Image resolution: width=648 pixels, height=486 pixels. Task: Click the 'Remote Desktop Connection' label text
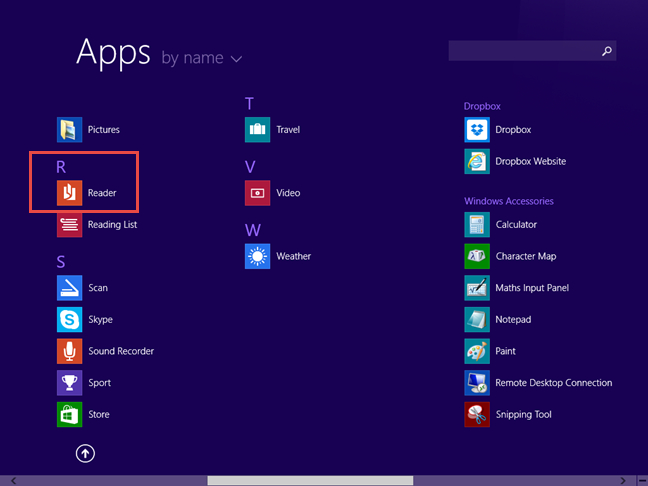coord(554,383)
